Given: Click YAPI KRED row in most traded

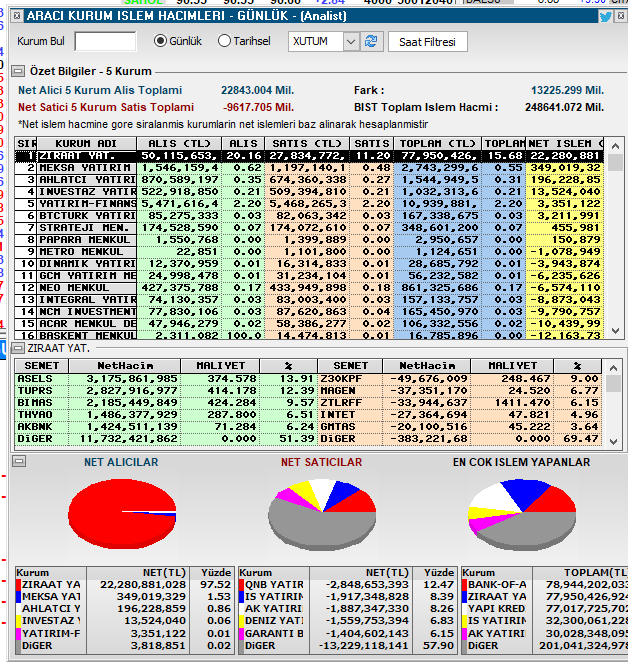Looking at the screenshot, I should coord(544,609).
